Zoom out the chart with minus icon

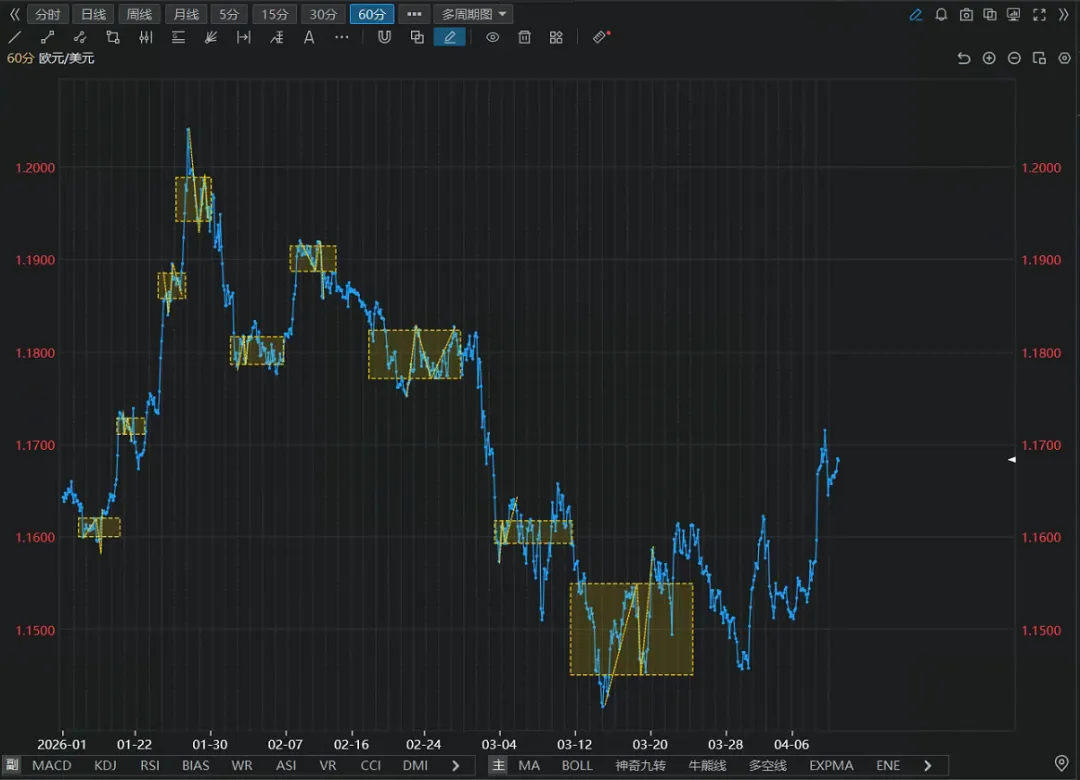pos(1014,59)
